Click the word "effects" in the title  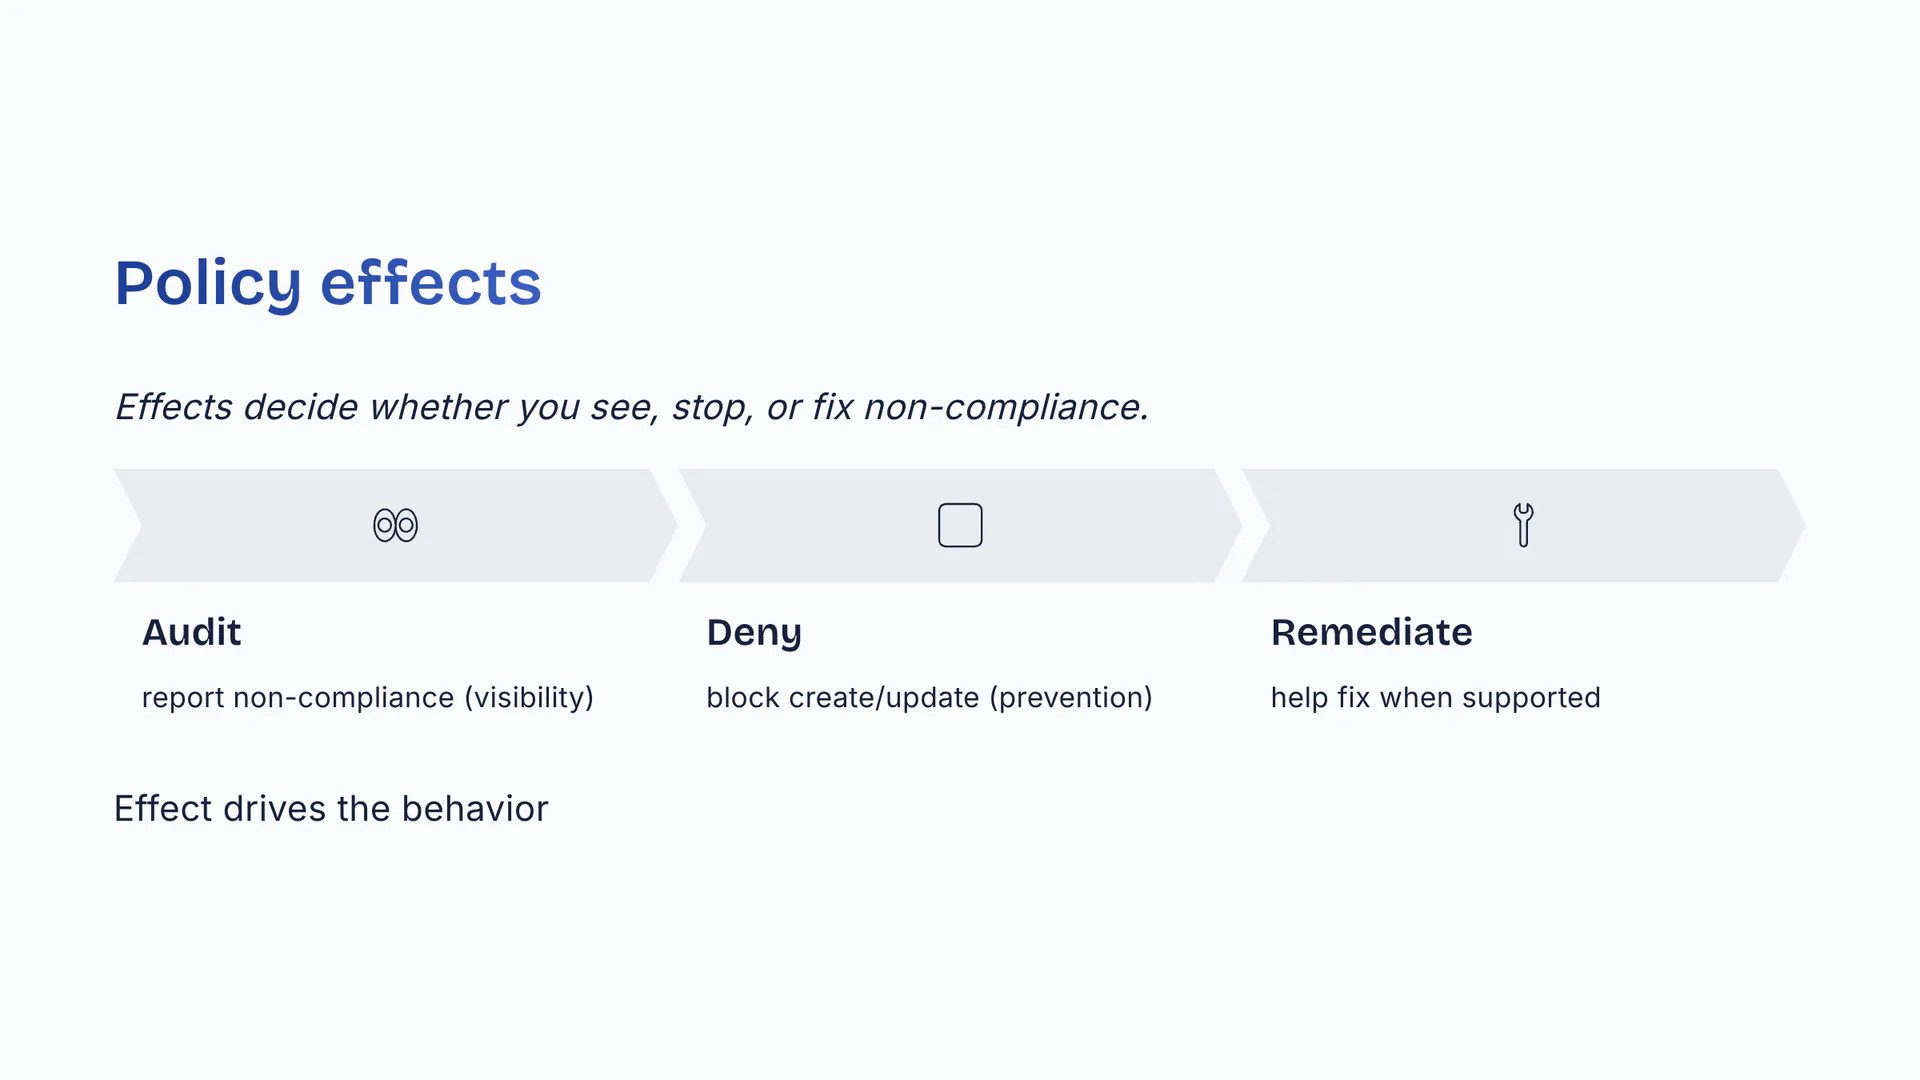pos(430,283)
